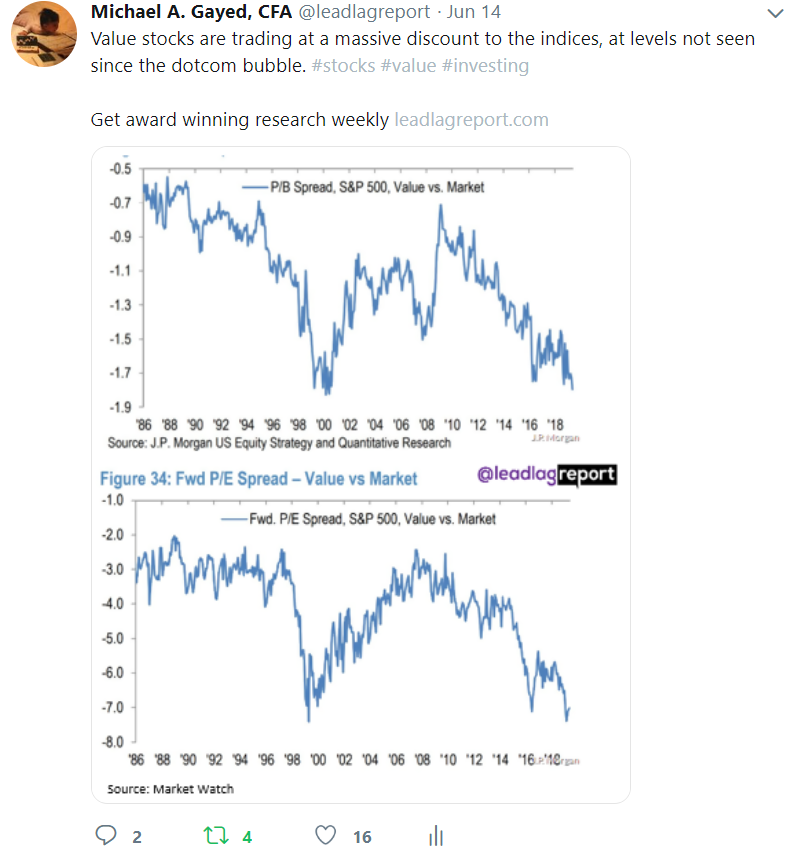Retweet this tweet using the arrows icon

point(215,836)
